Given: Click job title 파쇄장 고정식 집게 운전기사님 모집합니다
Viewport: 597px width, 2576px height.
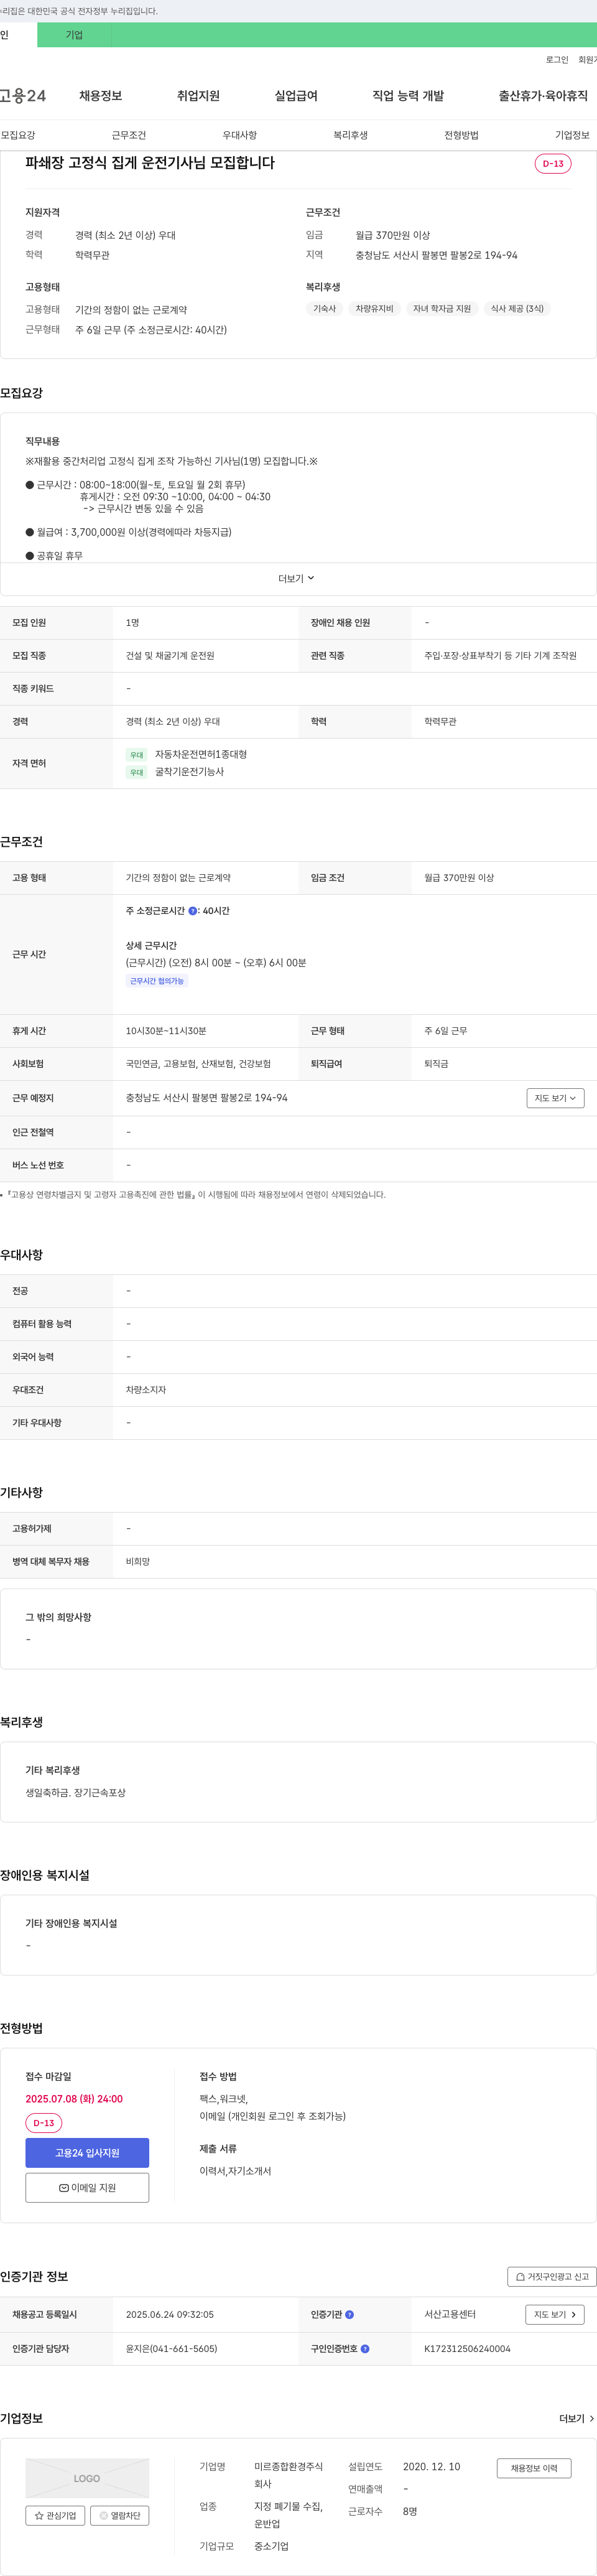Looking at the screenshot, I should click(x=150, y=163).
